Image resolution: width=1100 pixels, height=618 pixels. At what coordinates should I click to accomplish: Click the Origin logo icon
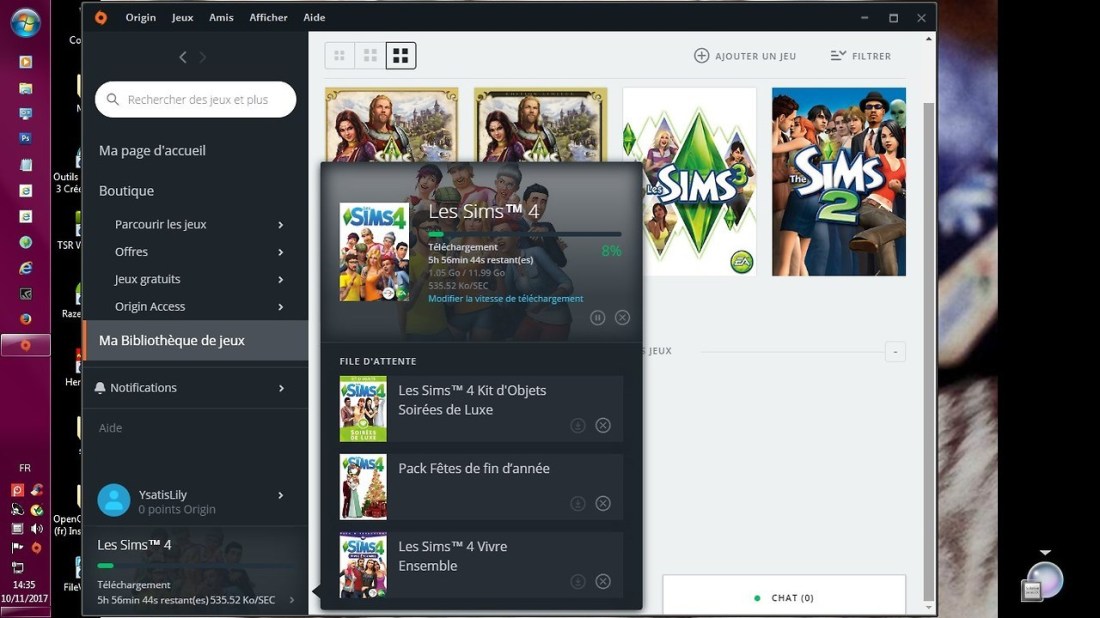[100, 17]
